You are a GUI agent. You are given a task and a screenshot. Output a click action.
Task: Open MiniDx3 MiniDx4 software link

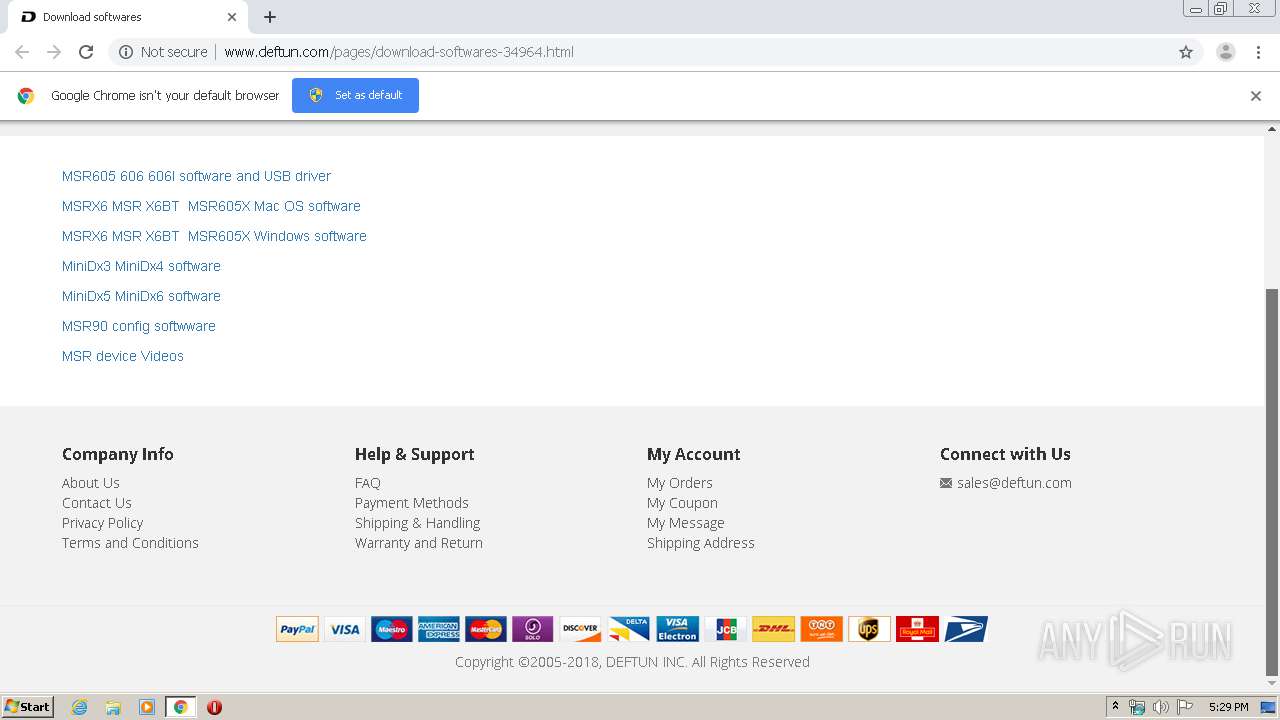coord(141,266)
